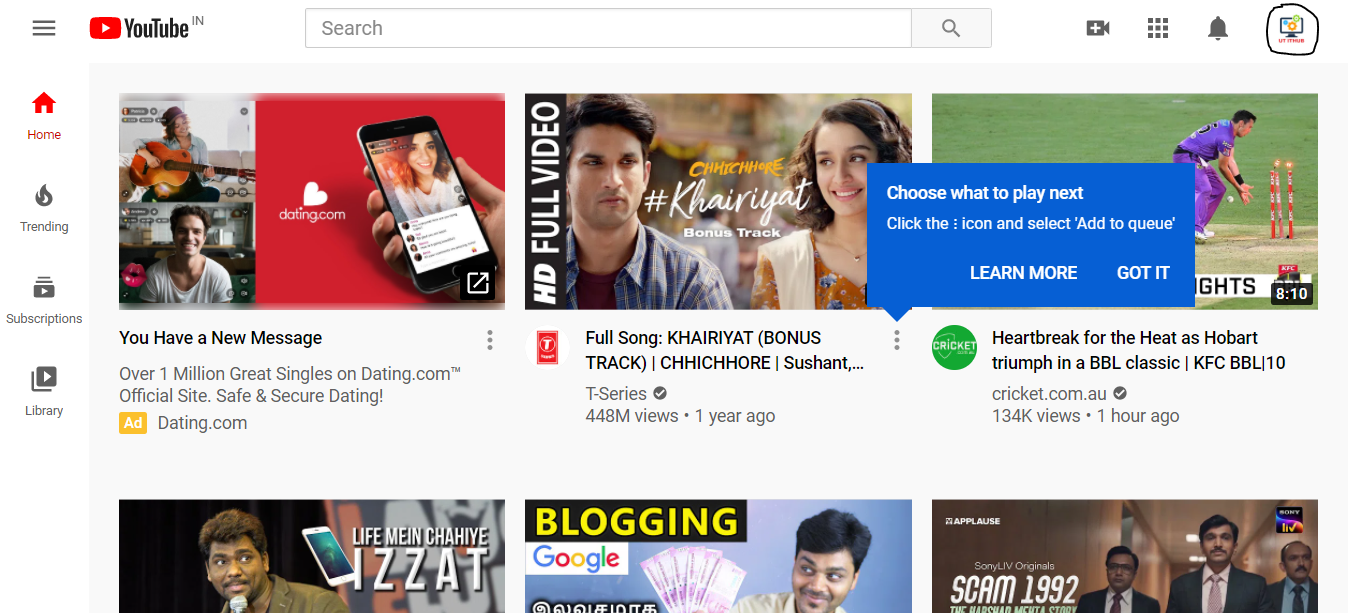Open the create video camera icon

coord(1098,28)
